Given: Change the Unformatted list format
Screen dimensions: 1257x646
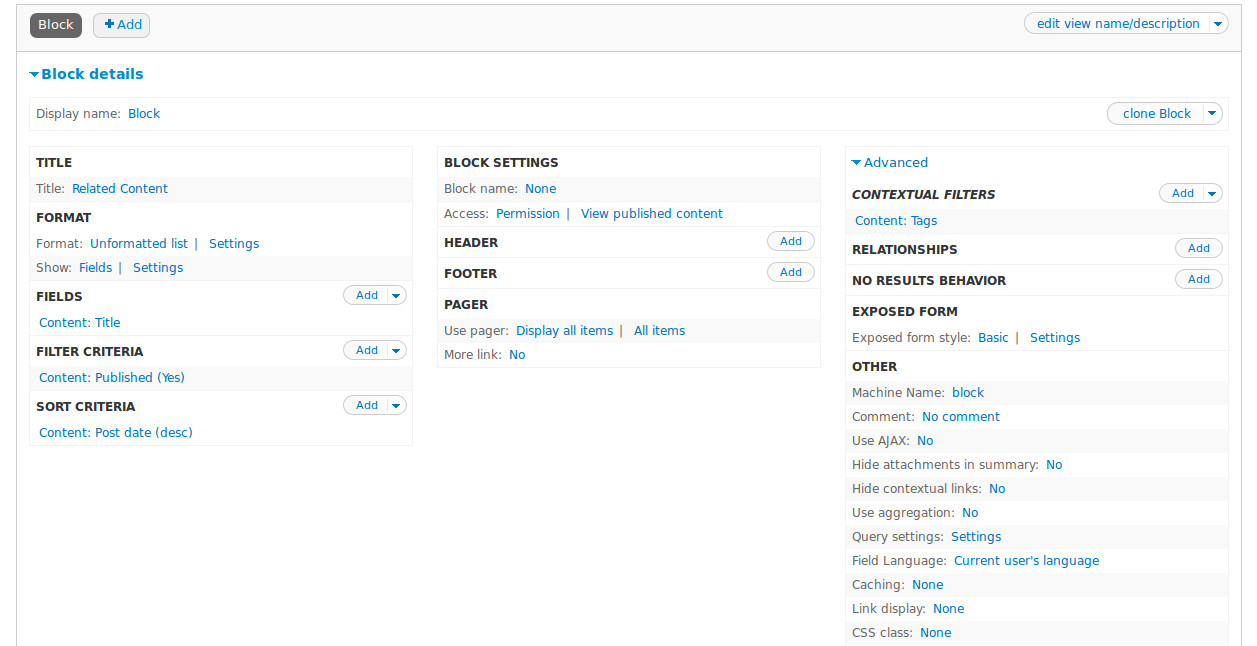Looking at the screenshot, I should [139, 243].
